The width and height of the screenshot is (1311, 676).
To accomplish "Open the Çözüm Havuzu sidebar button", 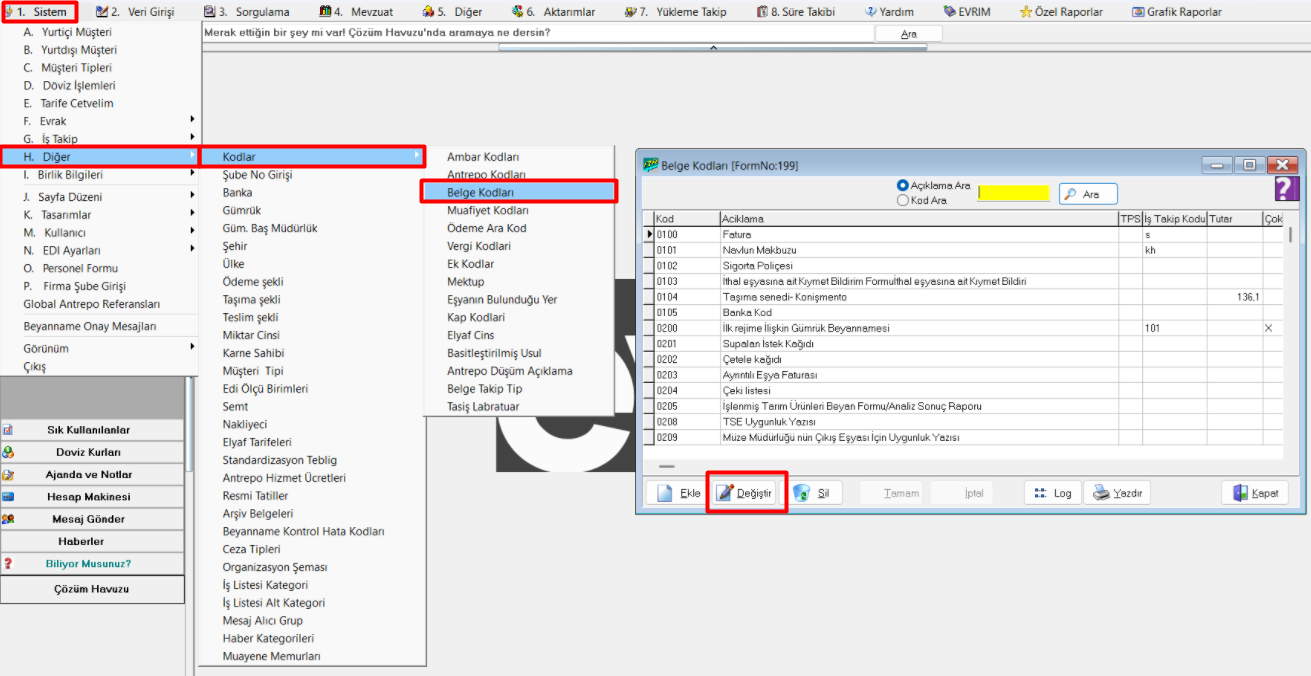I will (92, 589).
